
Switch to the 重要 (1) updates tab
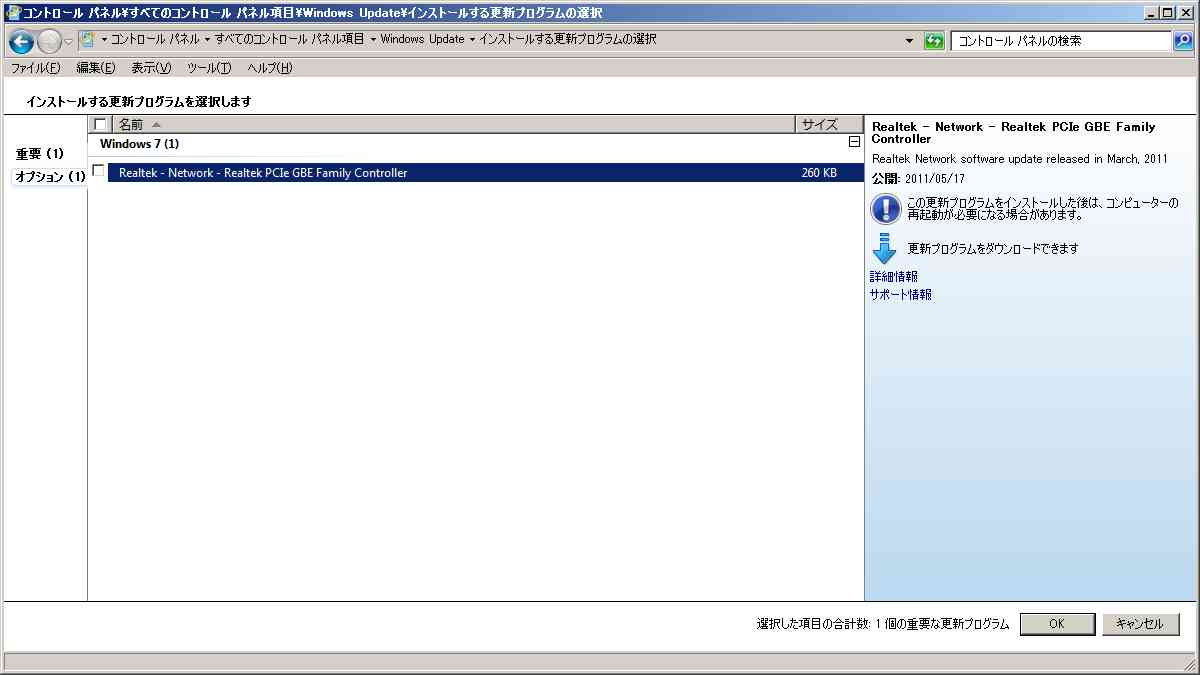40,154
